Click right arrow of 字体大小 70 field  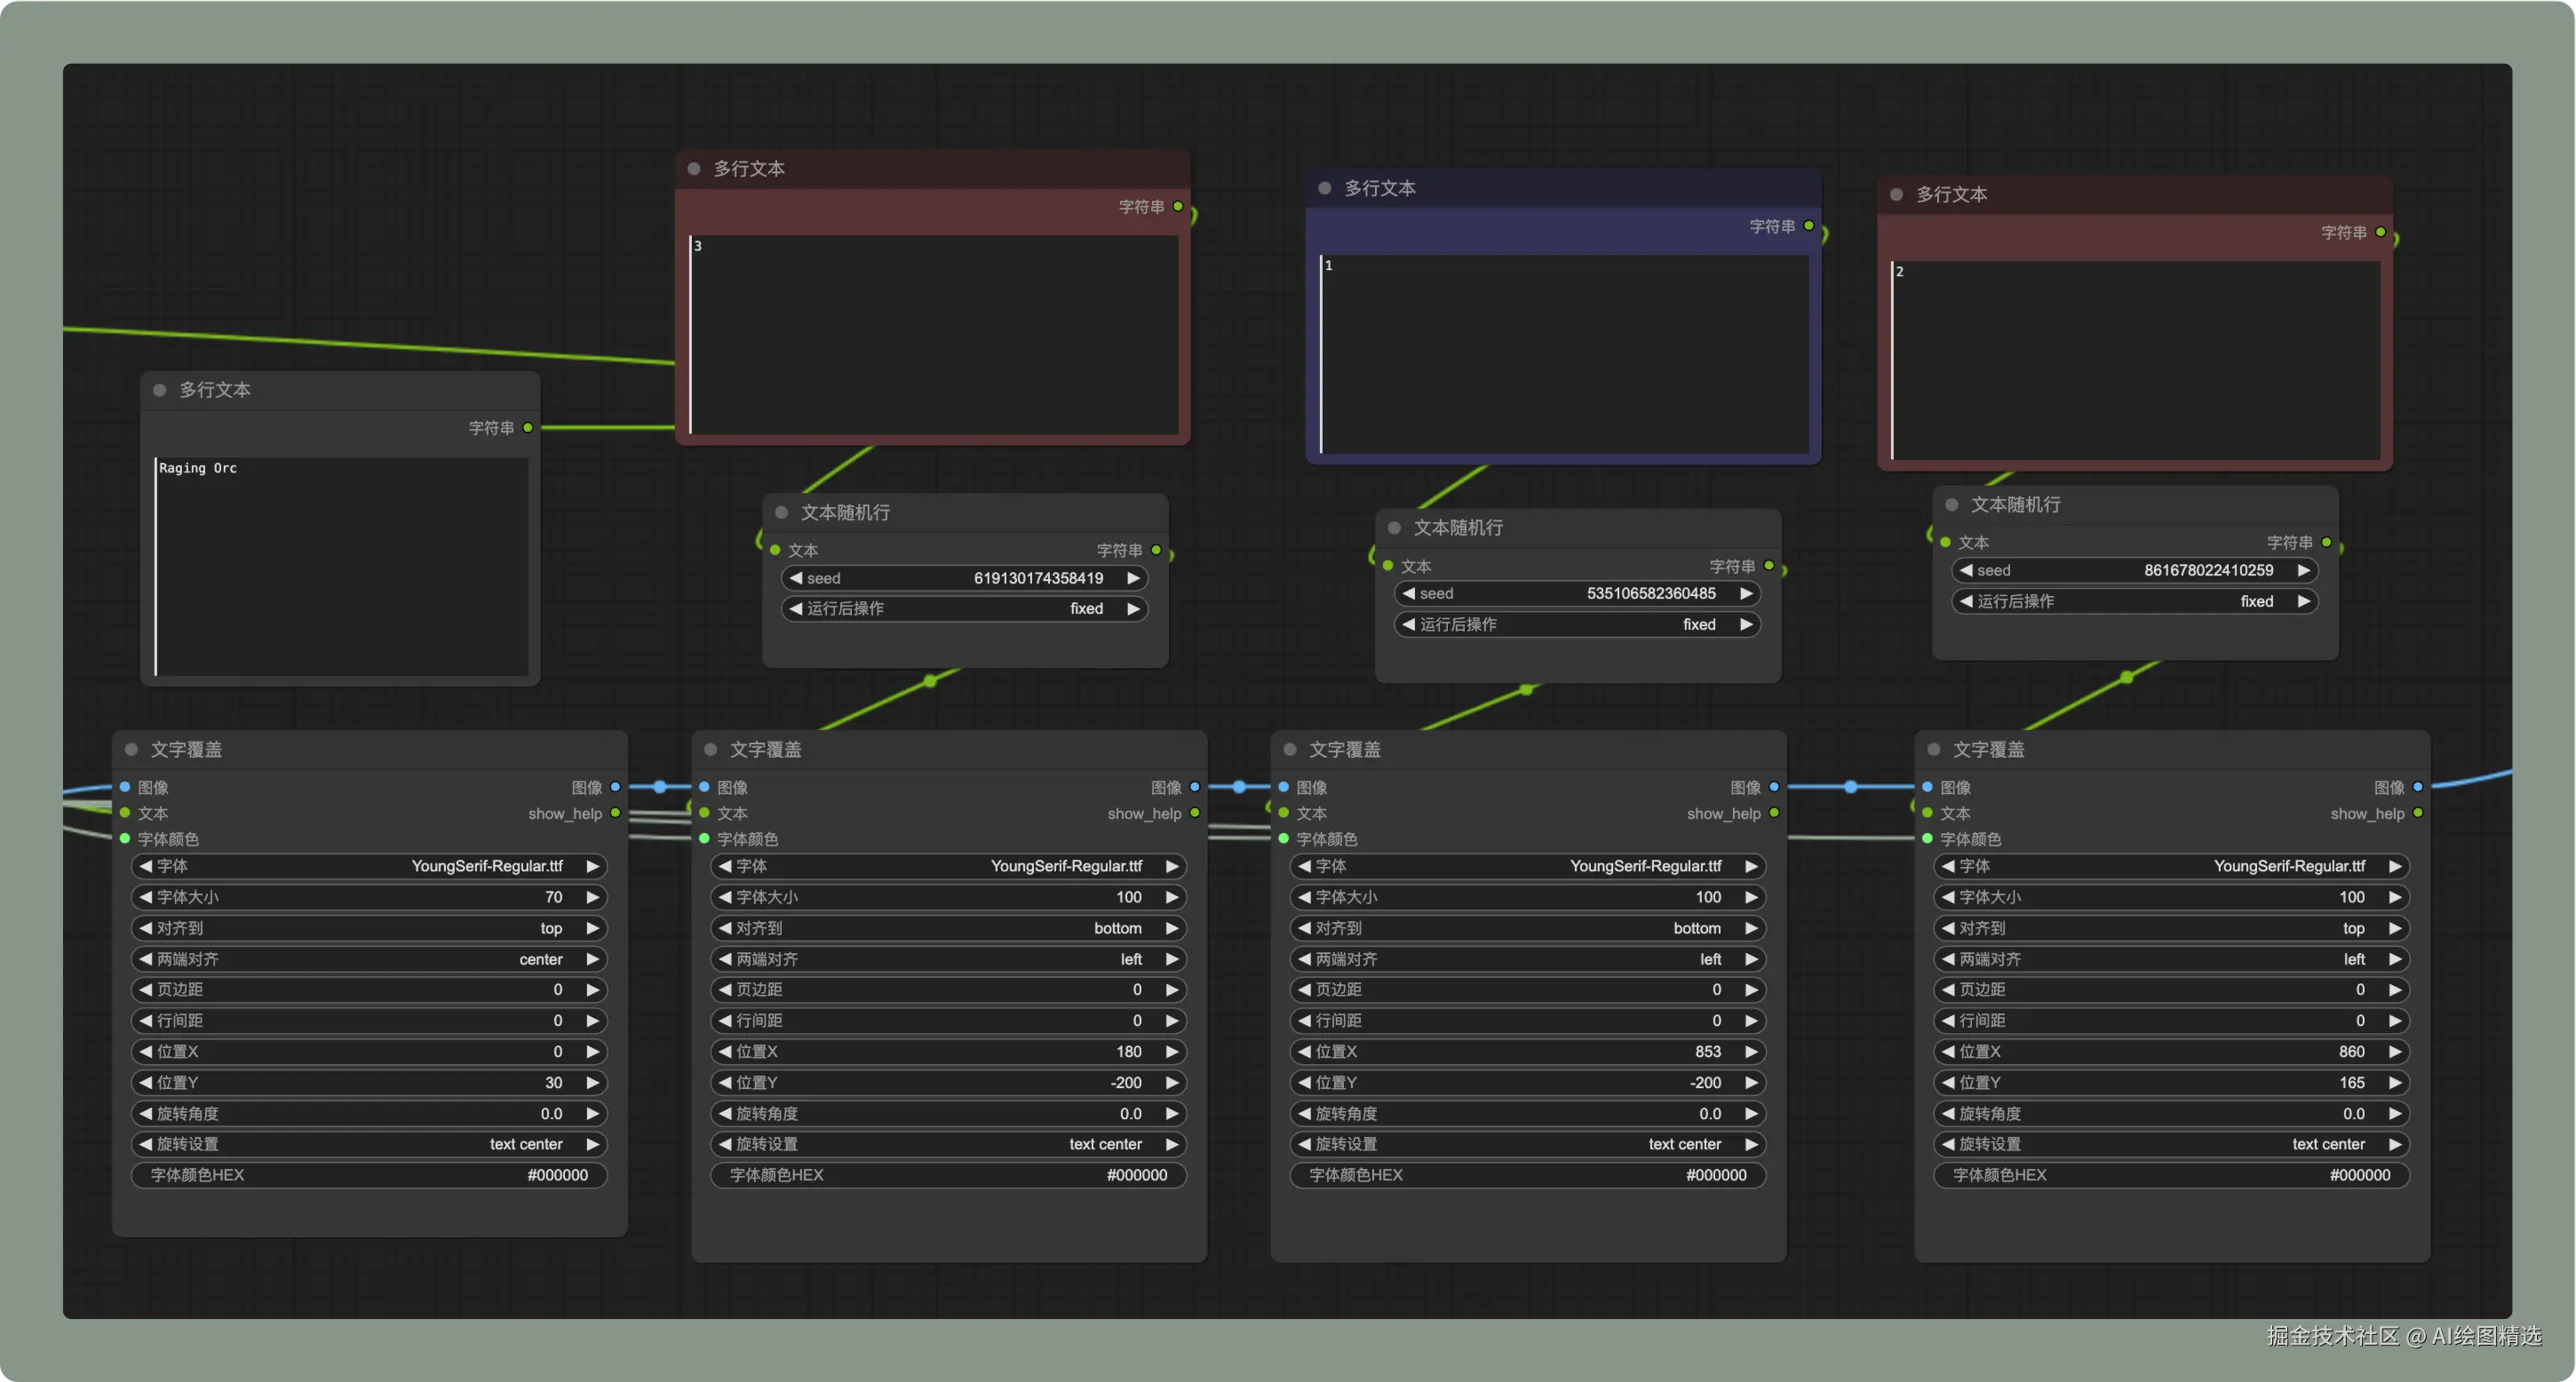point(592,897)
